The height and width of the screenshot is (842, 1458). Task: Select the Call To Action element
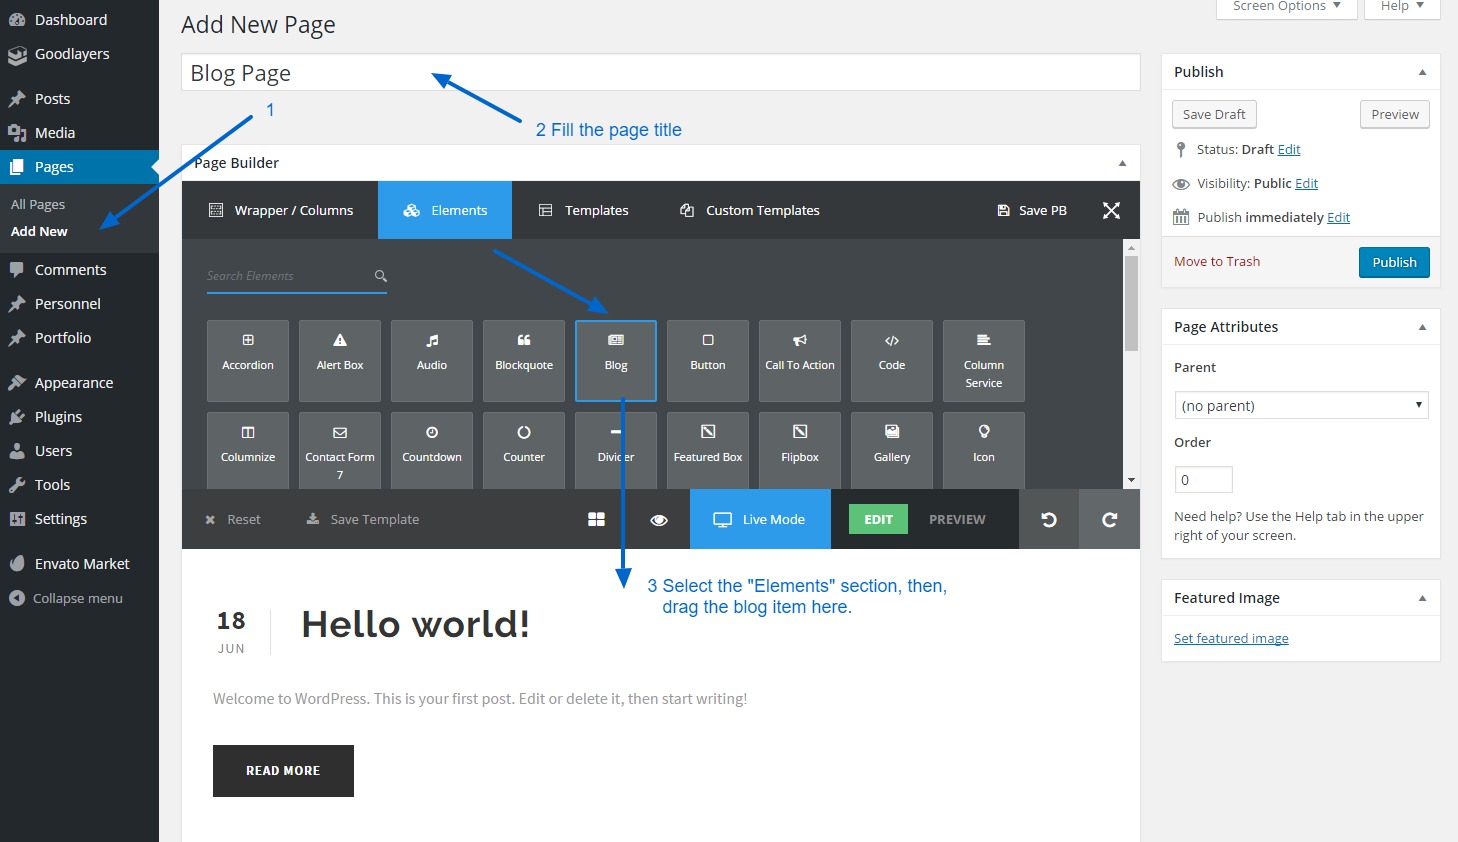pos(800,360)
